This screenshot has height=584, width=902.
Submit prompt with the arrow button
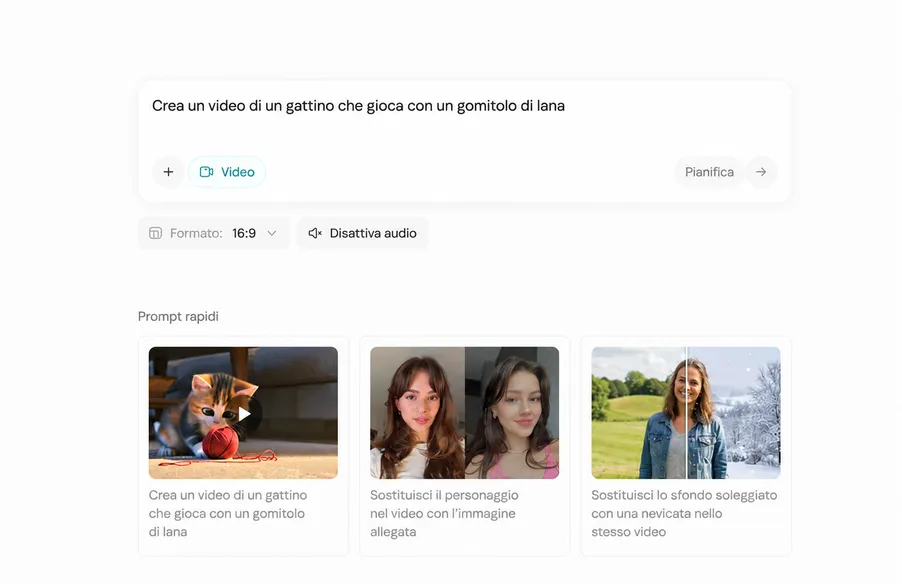(x=761, y=172)
